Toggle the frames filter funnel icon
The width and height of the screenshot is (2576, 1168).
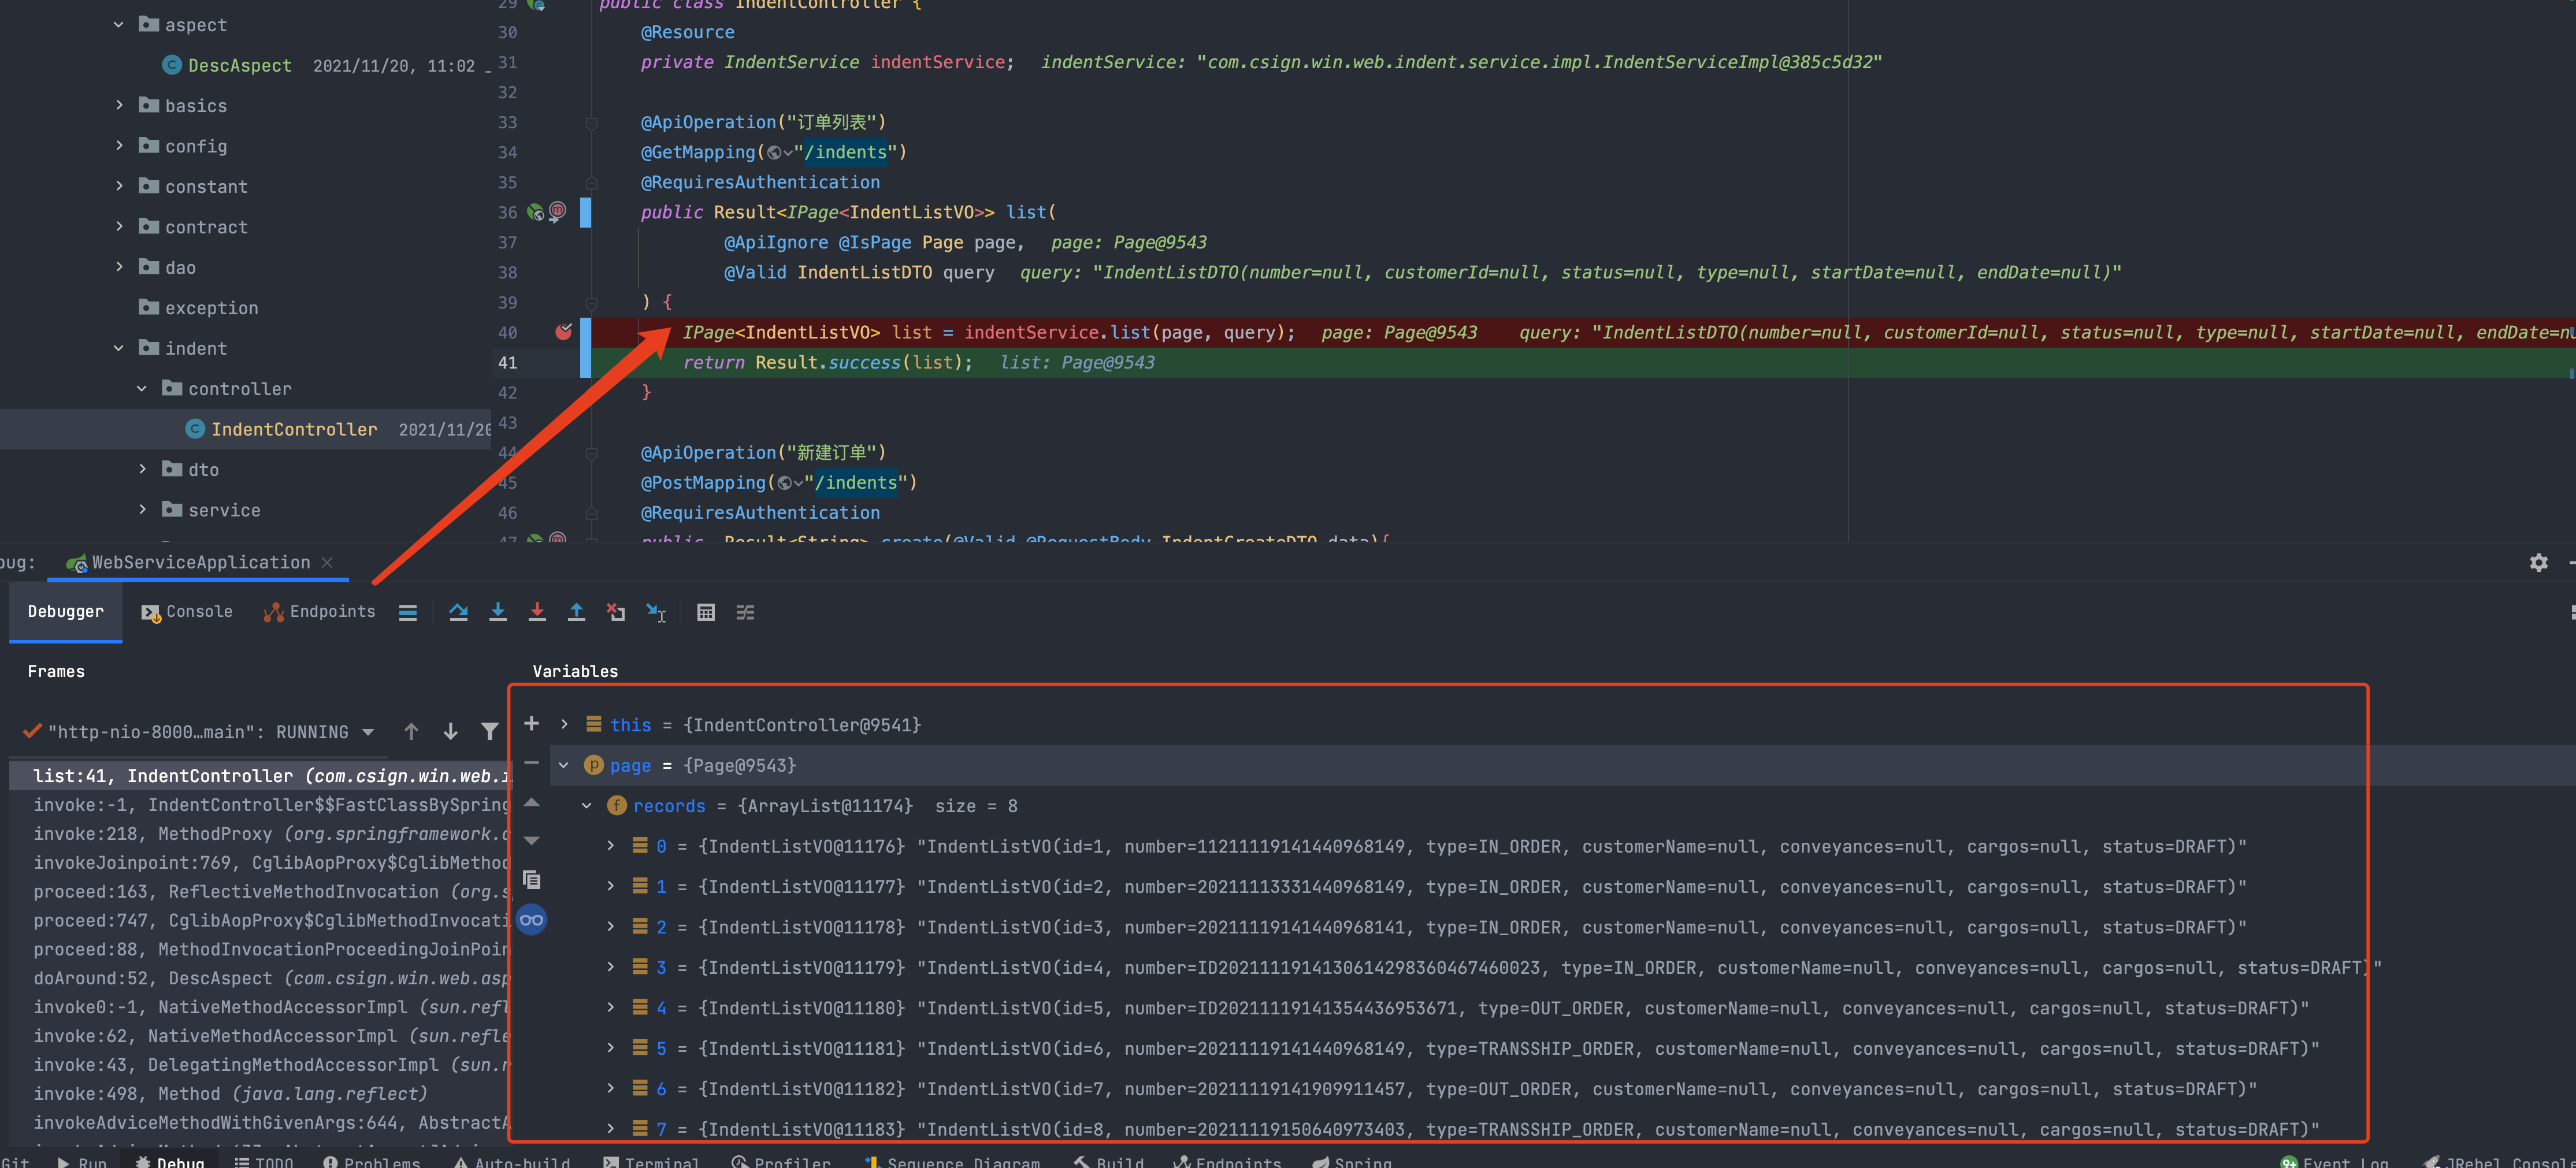(489, 732)
